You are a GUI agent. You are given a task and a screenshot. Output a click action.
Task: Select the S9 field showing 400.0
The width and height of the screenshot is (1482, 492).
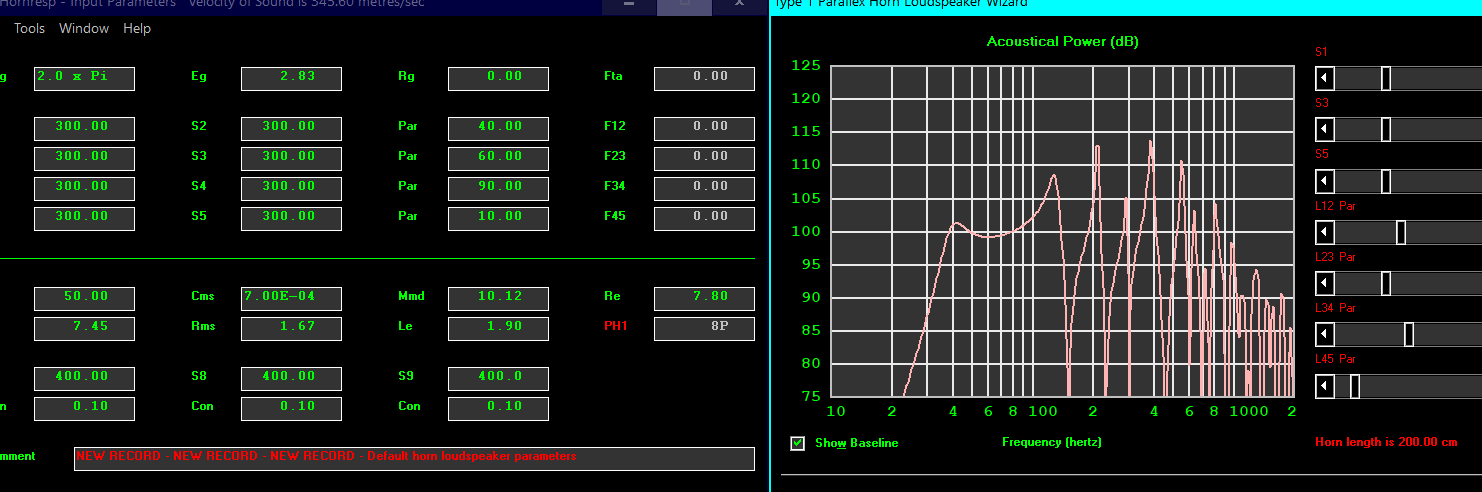498,379
